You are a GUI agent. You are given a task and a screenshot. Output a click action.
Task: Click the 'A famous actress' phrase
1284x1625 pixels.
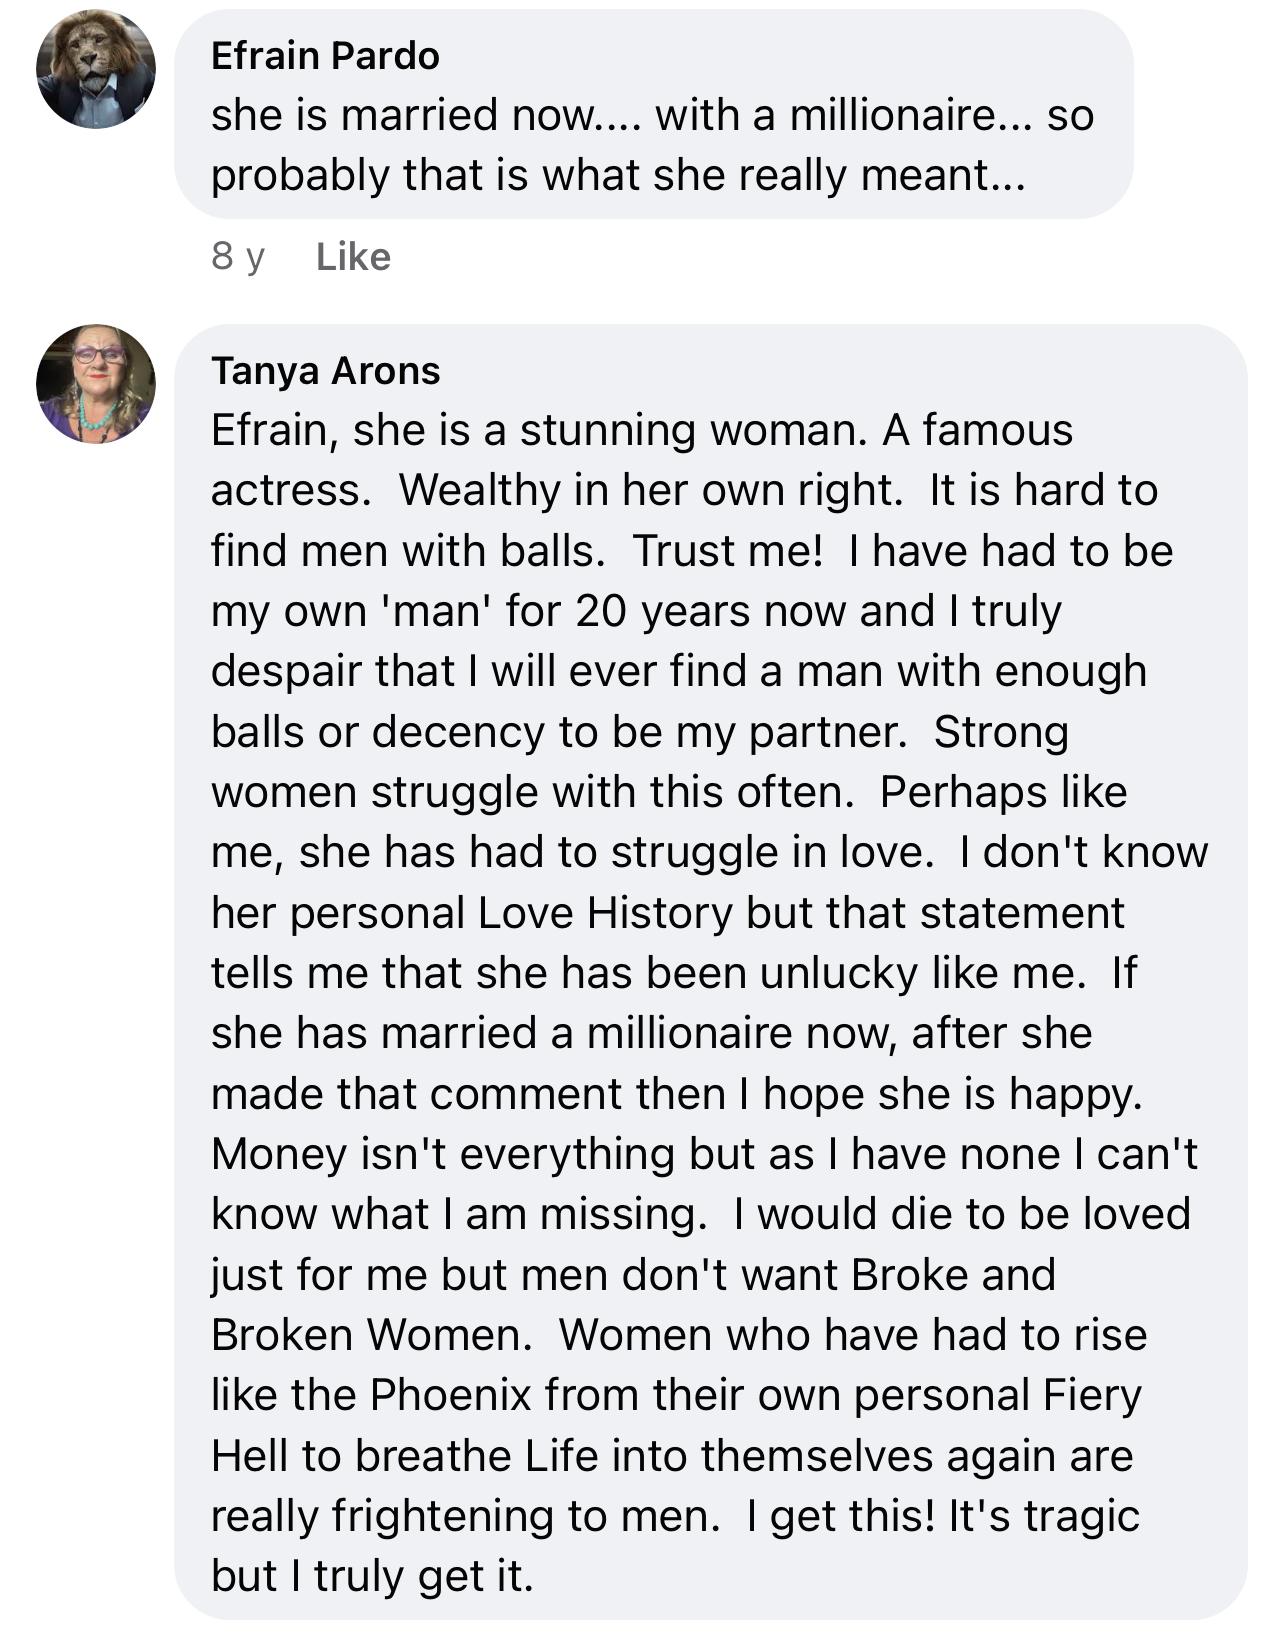(642, 460)
